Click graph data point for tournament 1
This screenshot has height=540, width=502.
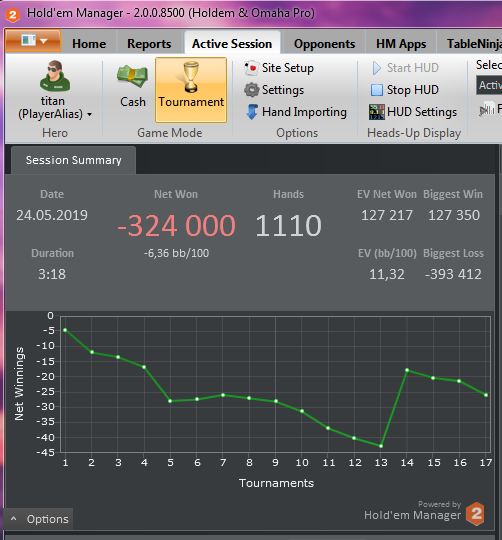tap(65, 330)
